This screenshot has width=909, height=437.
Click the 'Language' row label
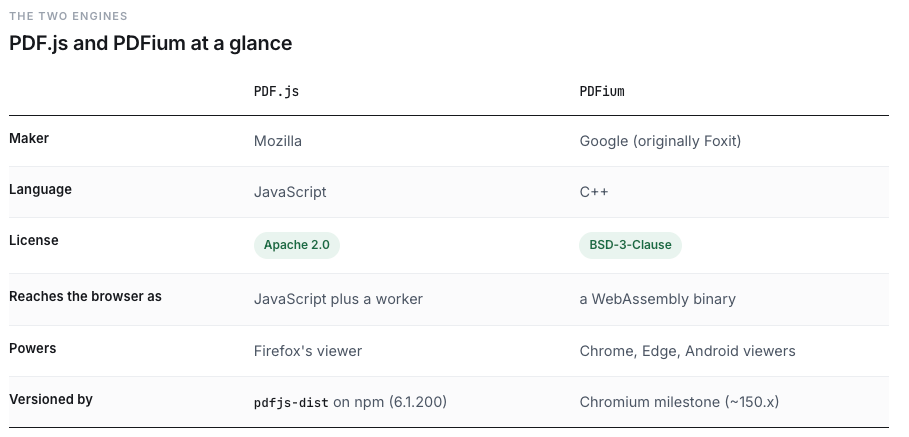(x=41, y=190)
